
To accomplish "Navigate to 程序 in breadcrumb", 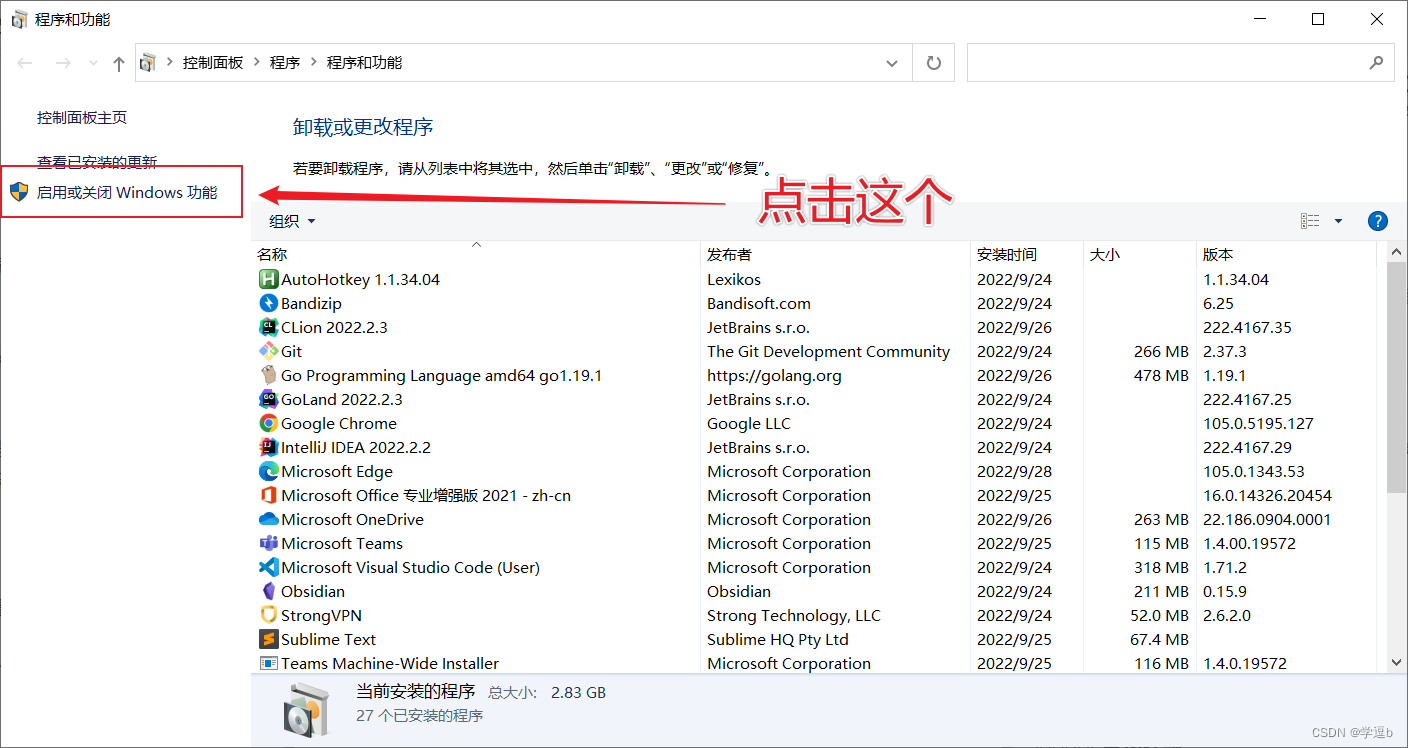I will pos(285,63).
